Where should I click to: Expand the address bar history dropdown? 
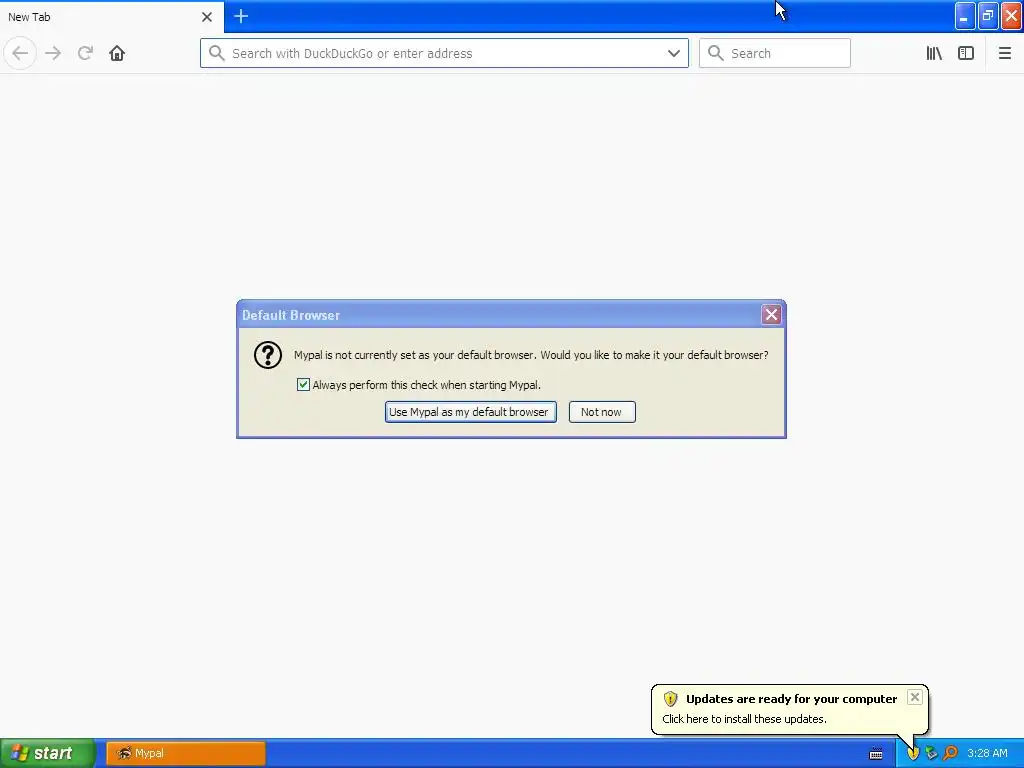(673, 53)
